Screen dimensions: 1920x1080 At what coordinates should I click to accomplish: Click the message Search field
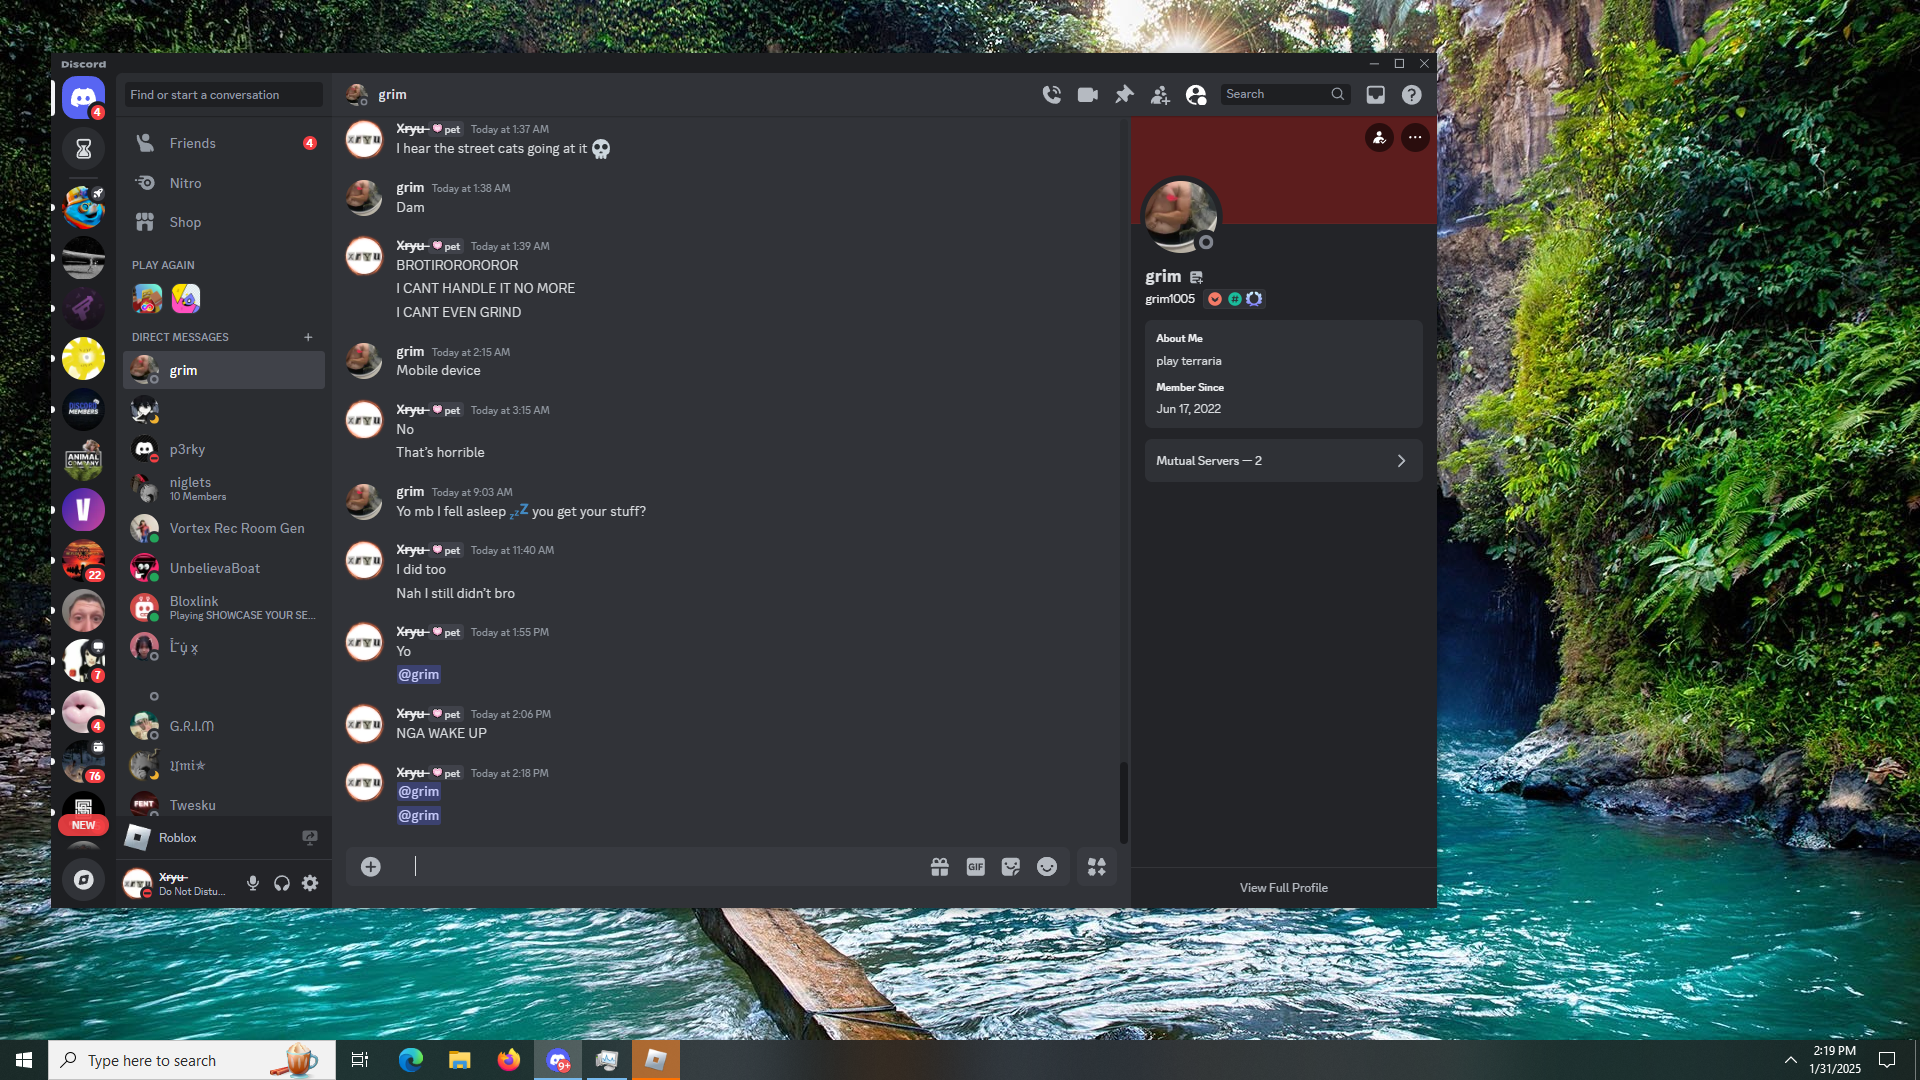click(x=1285, y=94)
